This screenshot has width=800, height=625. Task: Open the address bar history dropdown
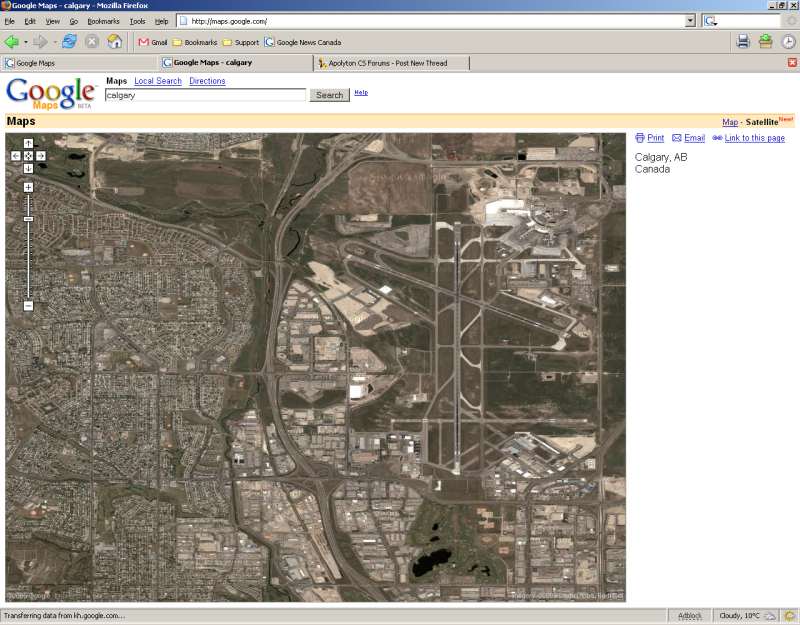tap(690, 21)
